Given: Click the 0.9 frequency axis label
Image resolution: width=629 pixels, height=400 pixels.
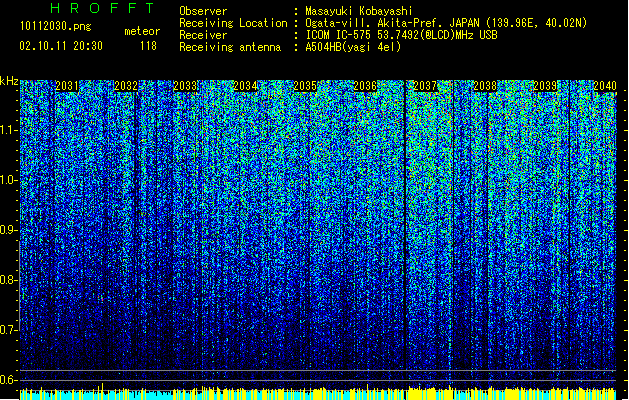Looking at the screenshot, I should [x=9, y=230].
